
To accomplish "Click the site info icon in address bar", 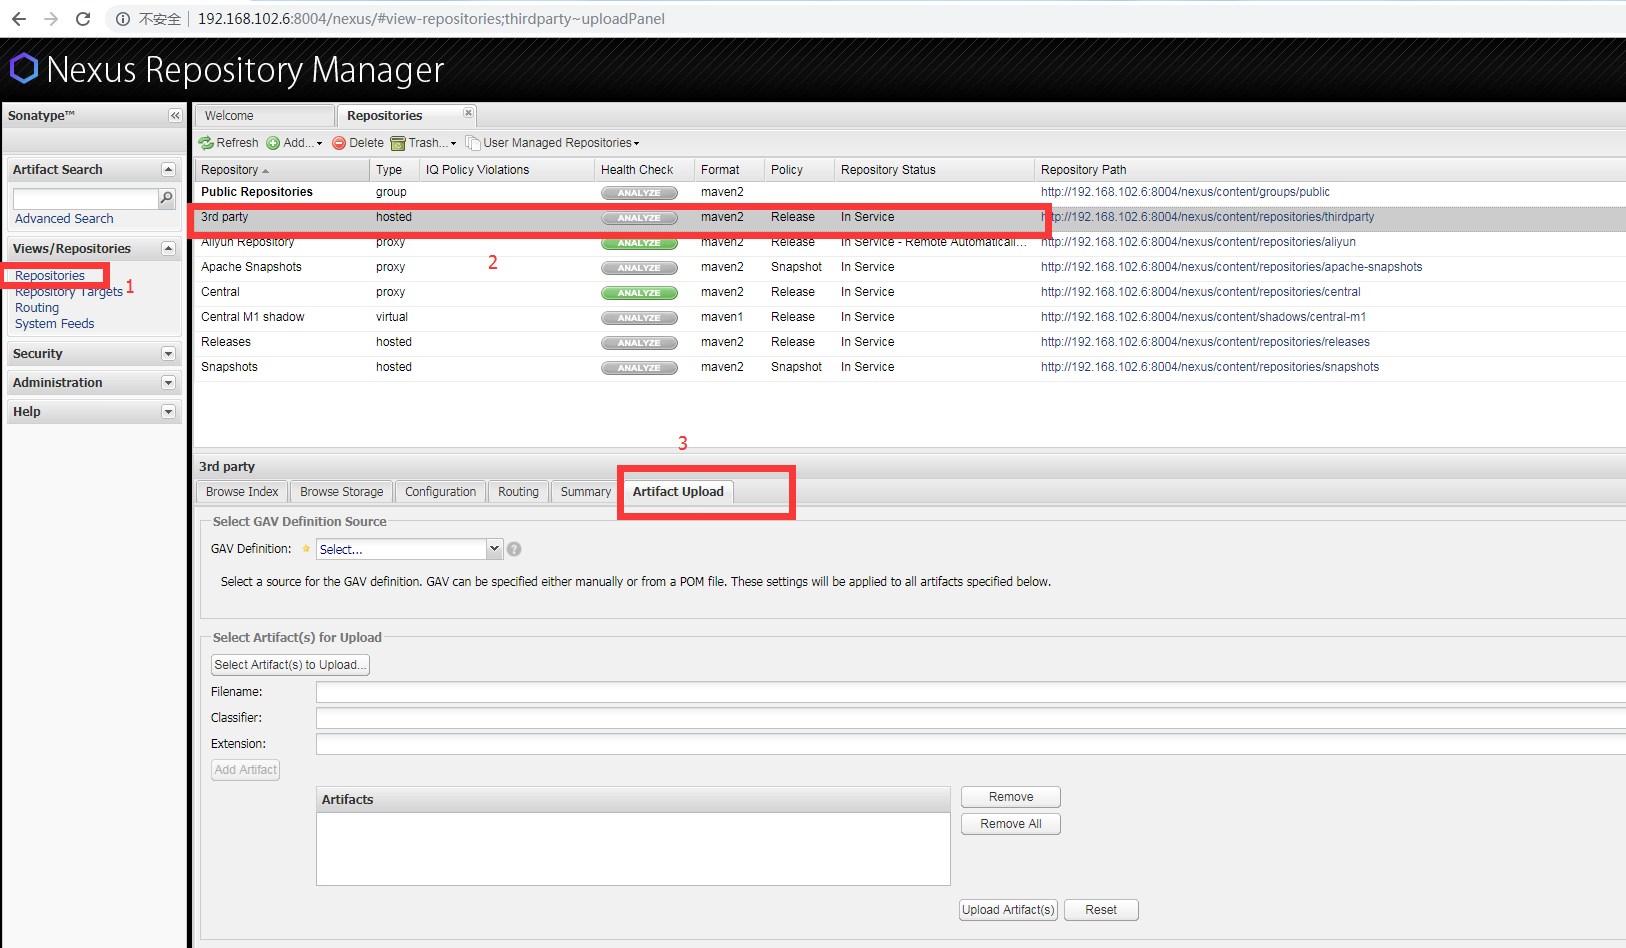I will 122,19.
